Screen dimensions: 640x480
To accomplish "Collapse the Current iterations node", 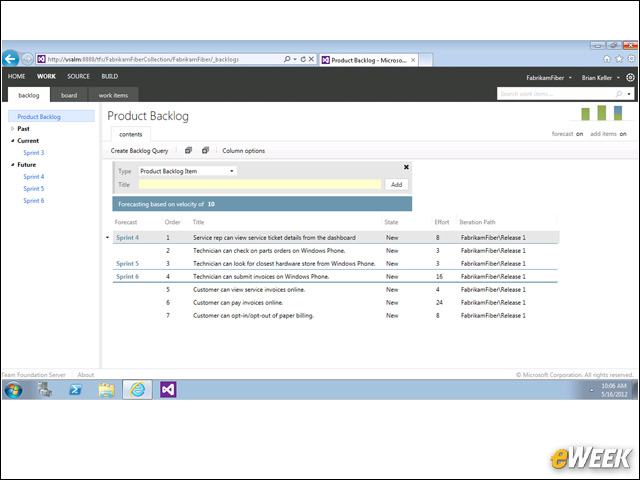I will click(12, 140).
